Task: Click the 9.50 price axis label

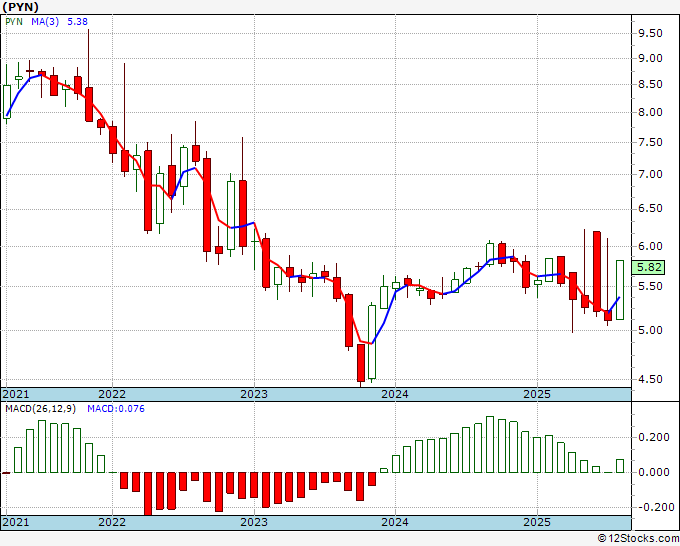Action: tap(650, 33)
